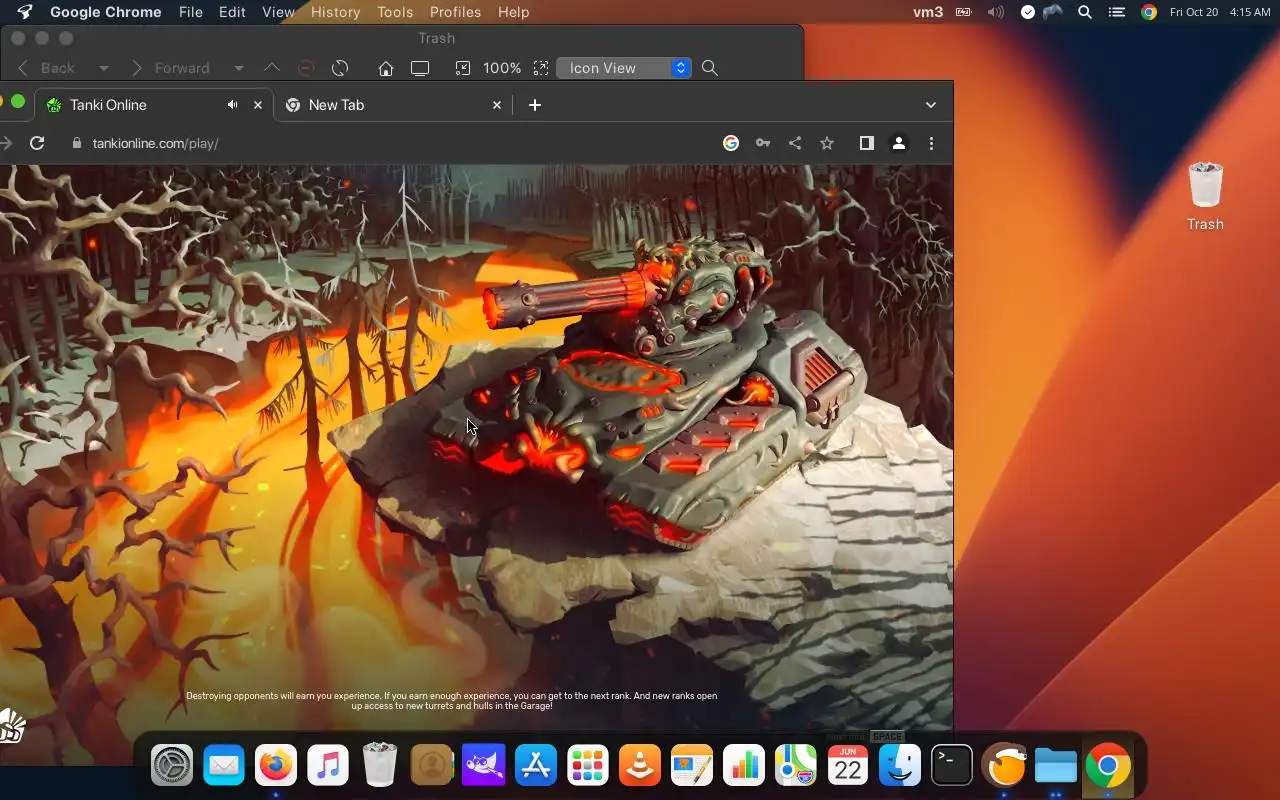
Task: Click the checkmark status icon in menu bar
Action: (x=1028, y=12)
